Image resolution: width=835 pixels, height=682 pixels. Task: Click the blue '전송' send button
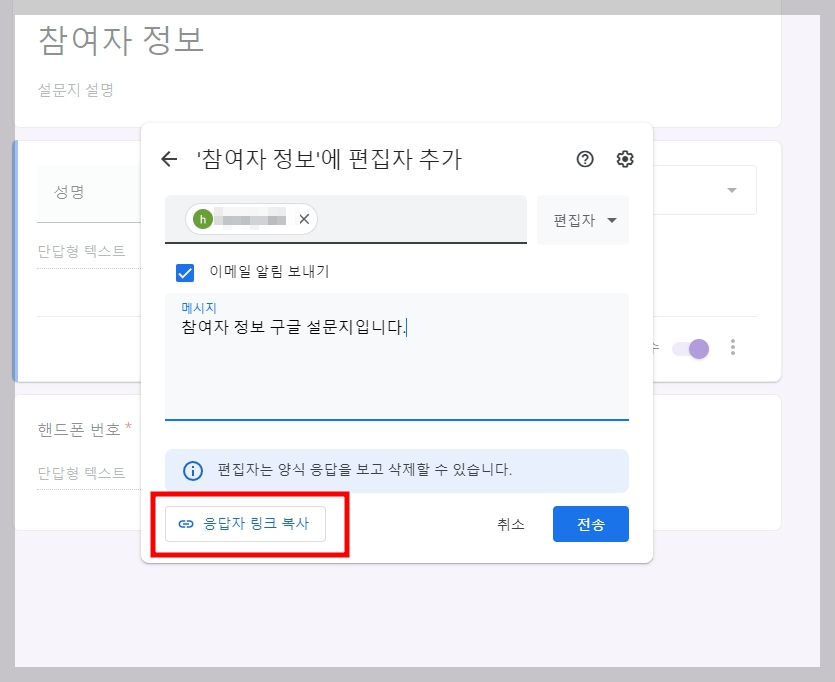590,523
